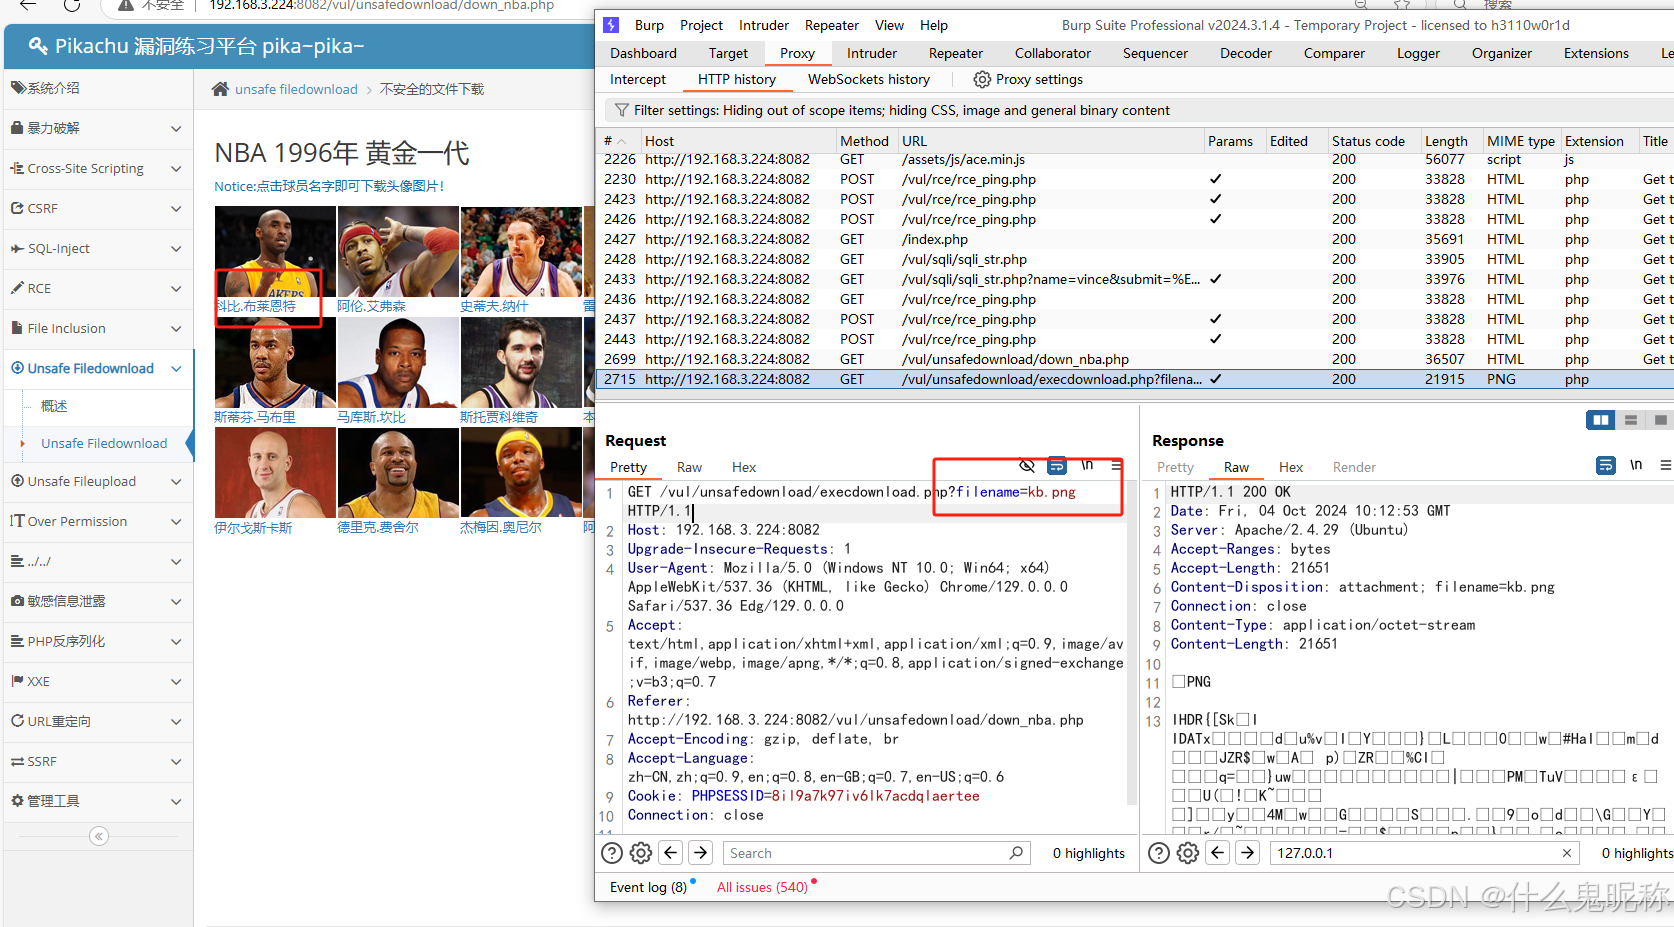Open Event log (8)
The width and height of the screenshot is (1674, 927).
pos(648,887)
